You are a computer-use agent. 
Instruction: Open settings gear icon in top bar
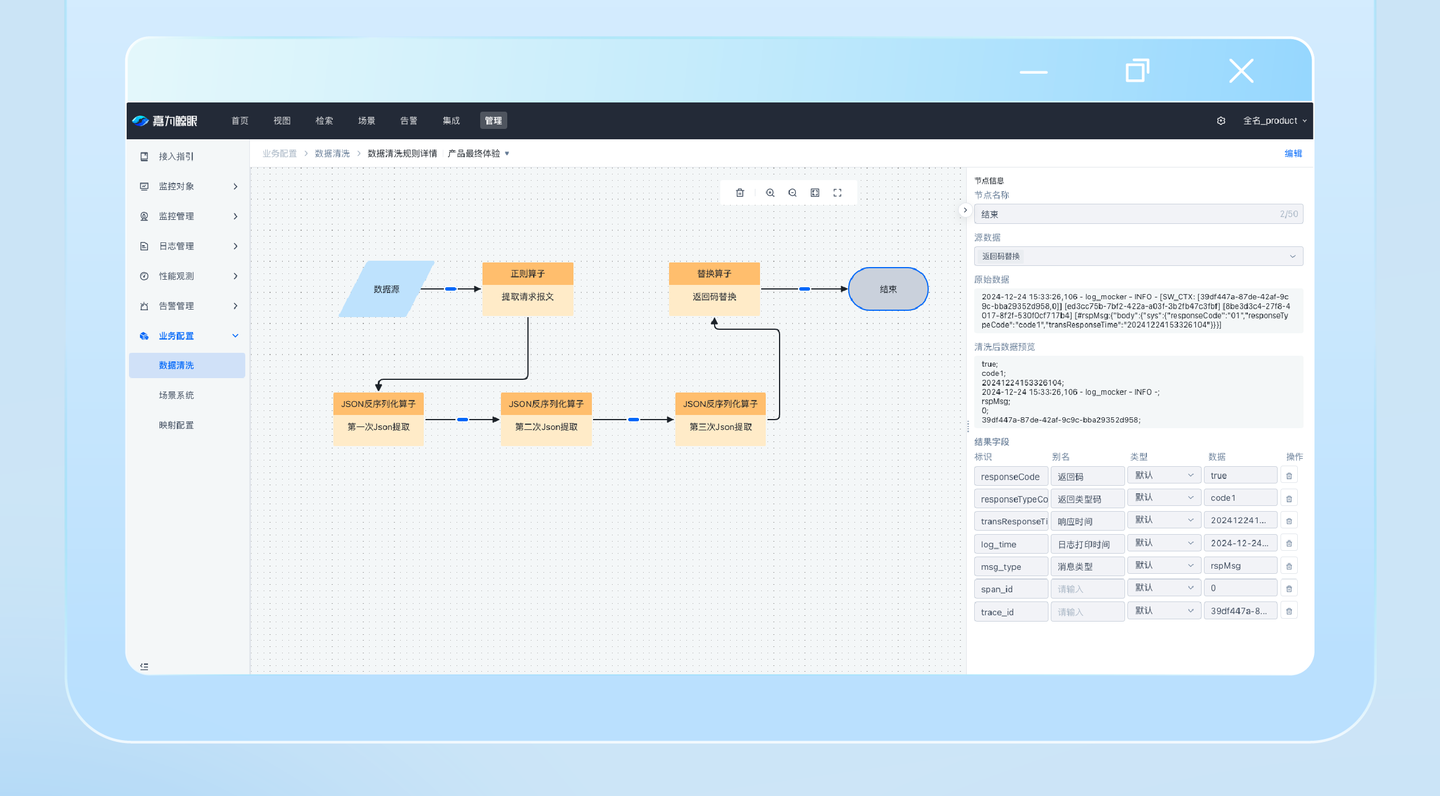(1221, 121)
